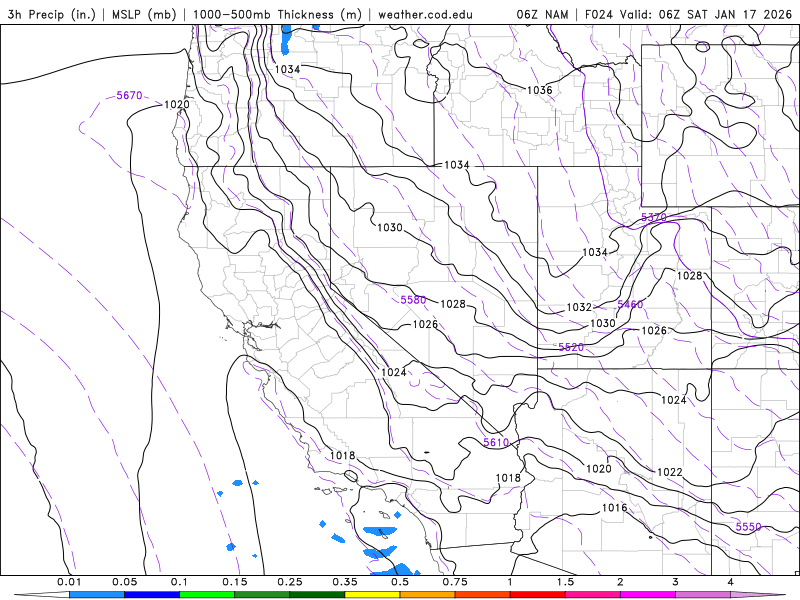Click the bright green 0.1–0.15 legend swatch
The image size is (800, 600).
tap(207, 595)
